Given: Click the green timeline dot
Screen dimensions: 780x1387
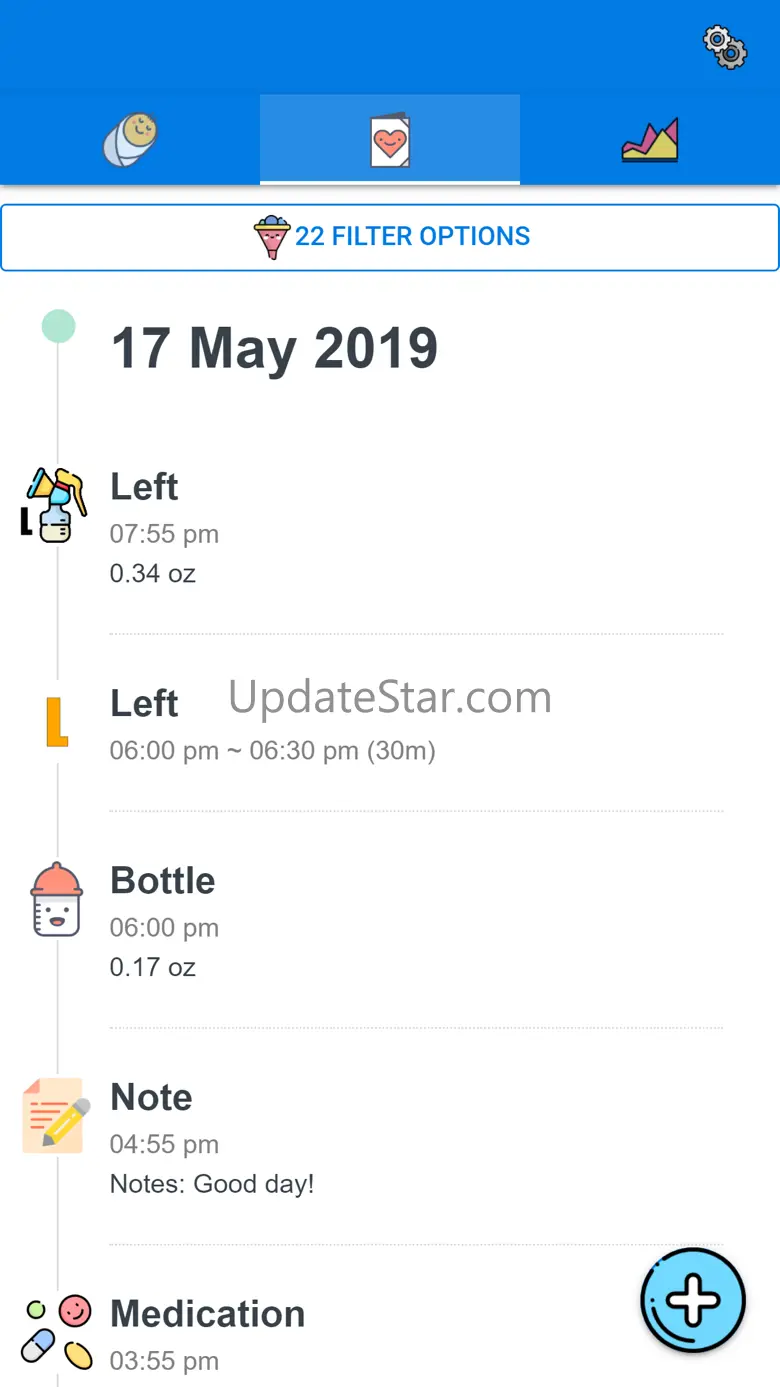Looking at the screenshot, I should [x=58, y=326].
